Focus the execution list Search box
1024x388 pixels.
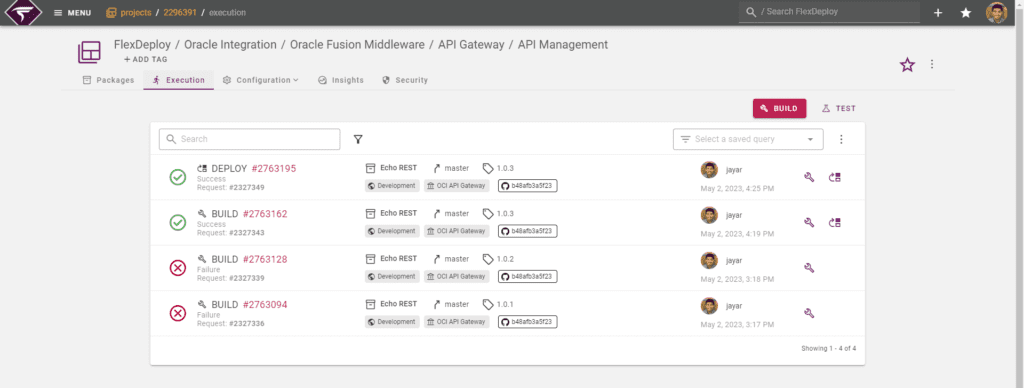coord(249,139)
